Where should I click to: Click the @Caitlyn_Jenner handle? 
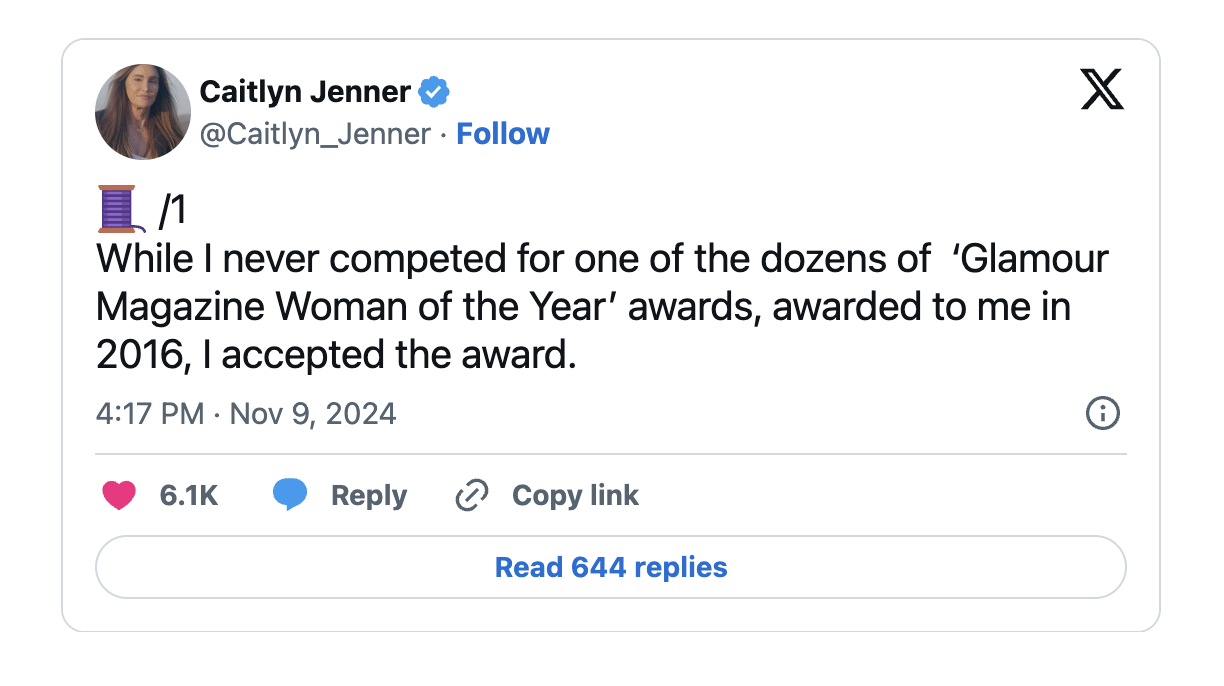coord(315,134)
